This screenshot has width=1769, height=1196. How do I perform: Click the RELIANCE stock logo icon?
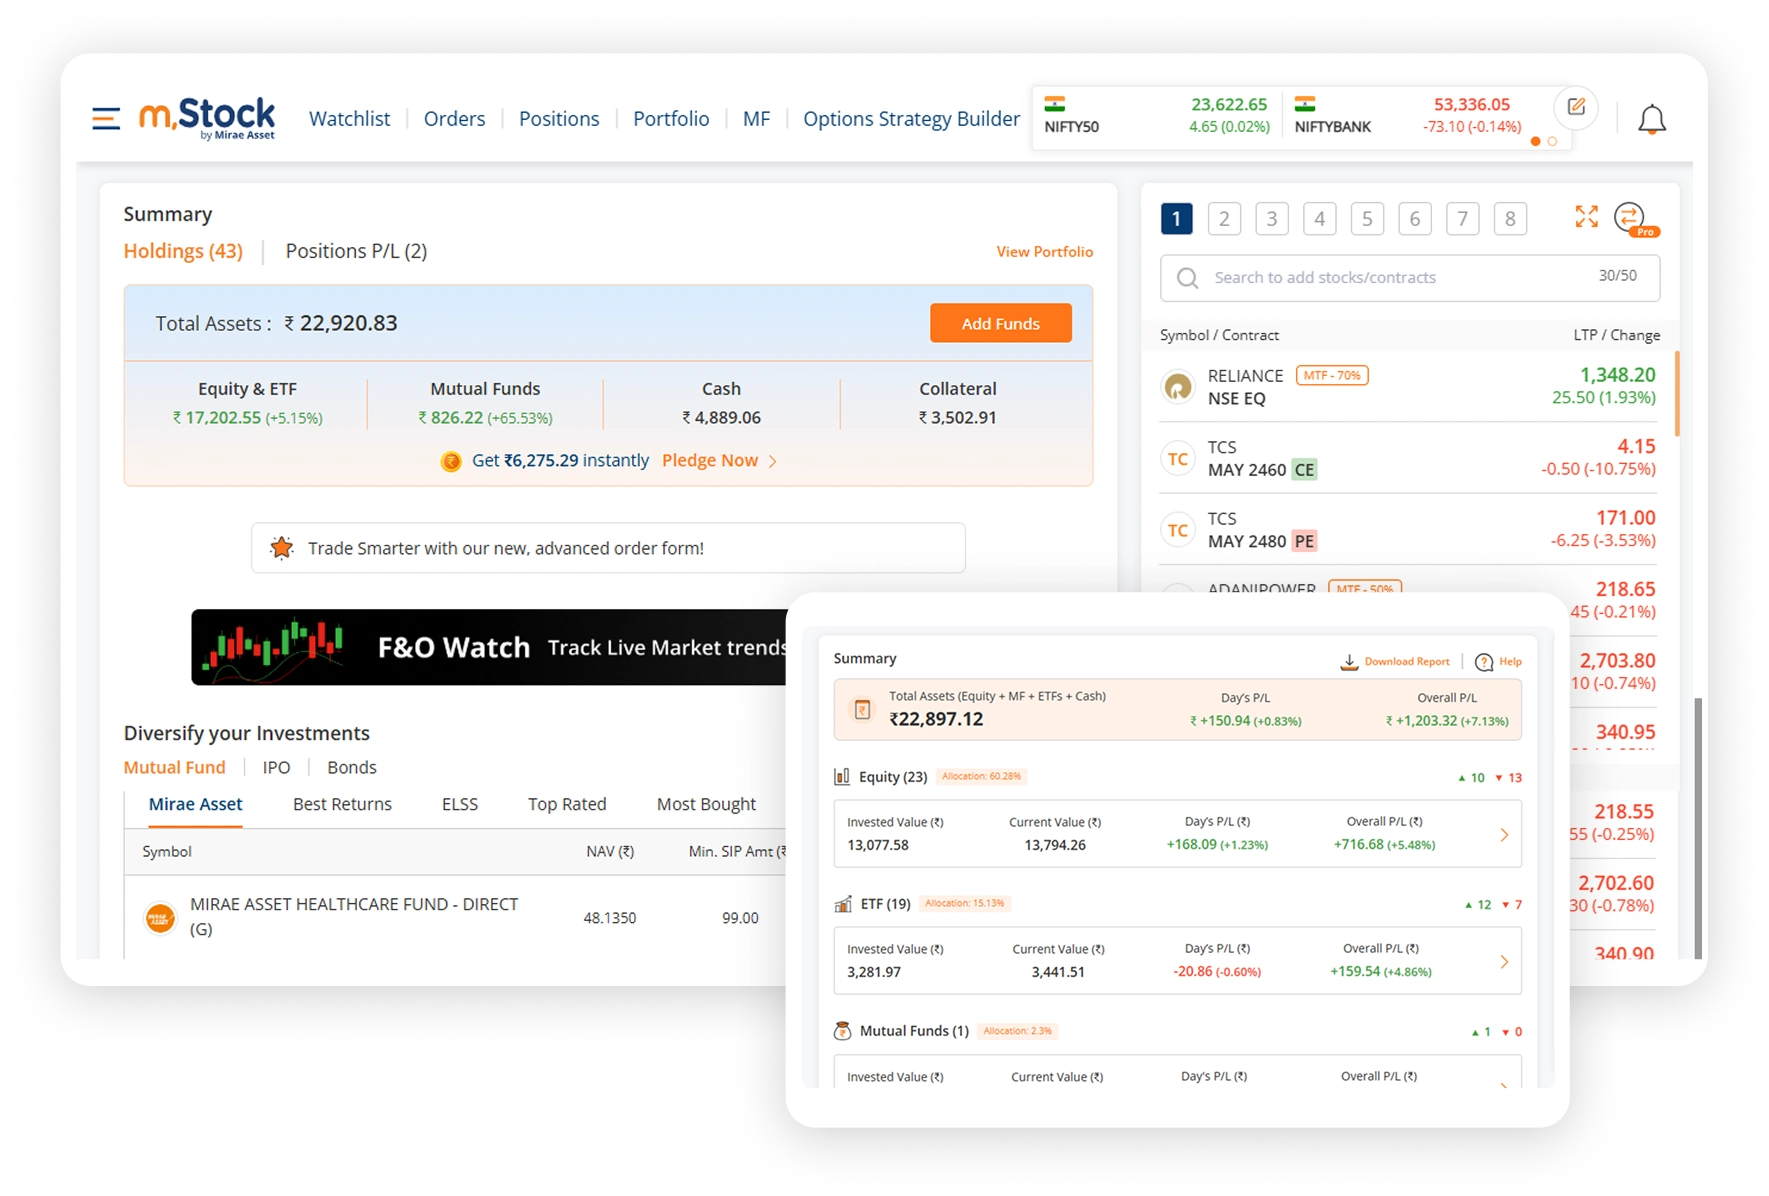(1178, 386)
